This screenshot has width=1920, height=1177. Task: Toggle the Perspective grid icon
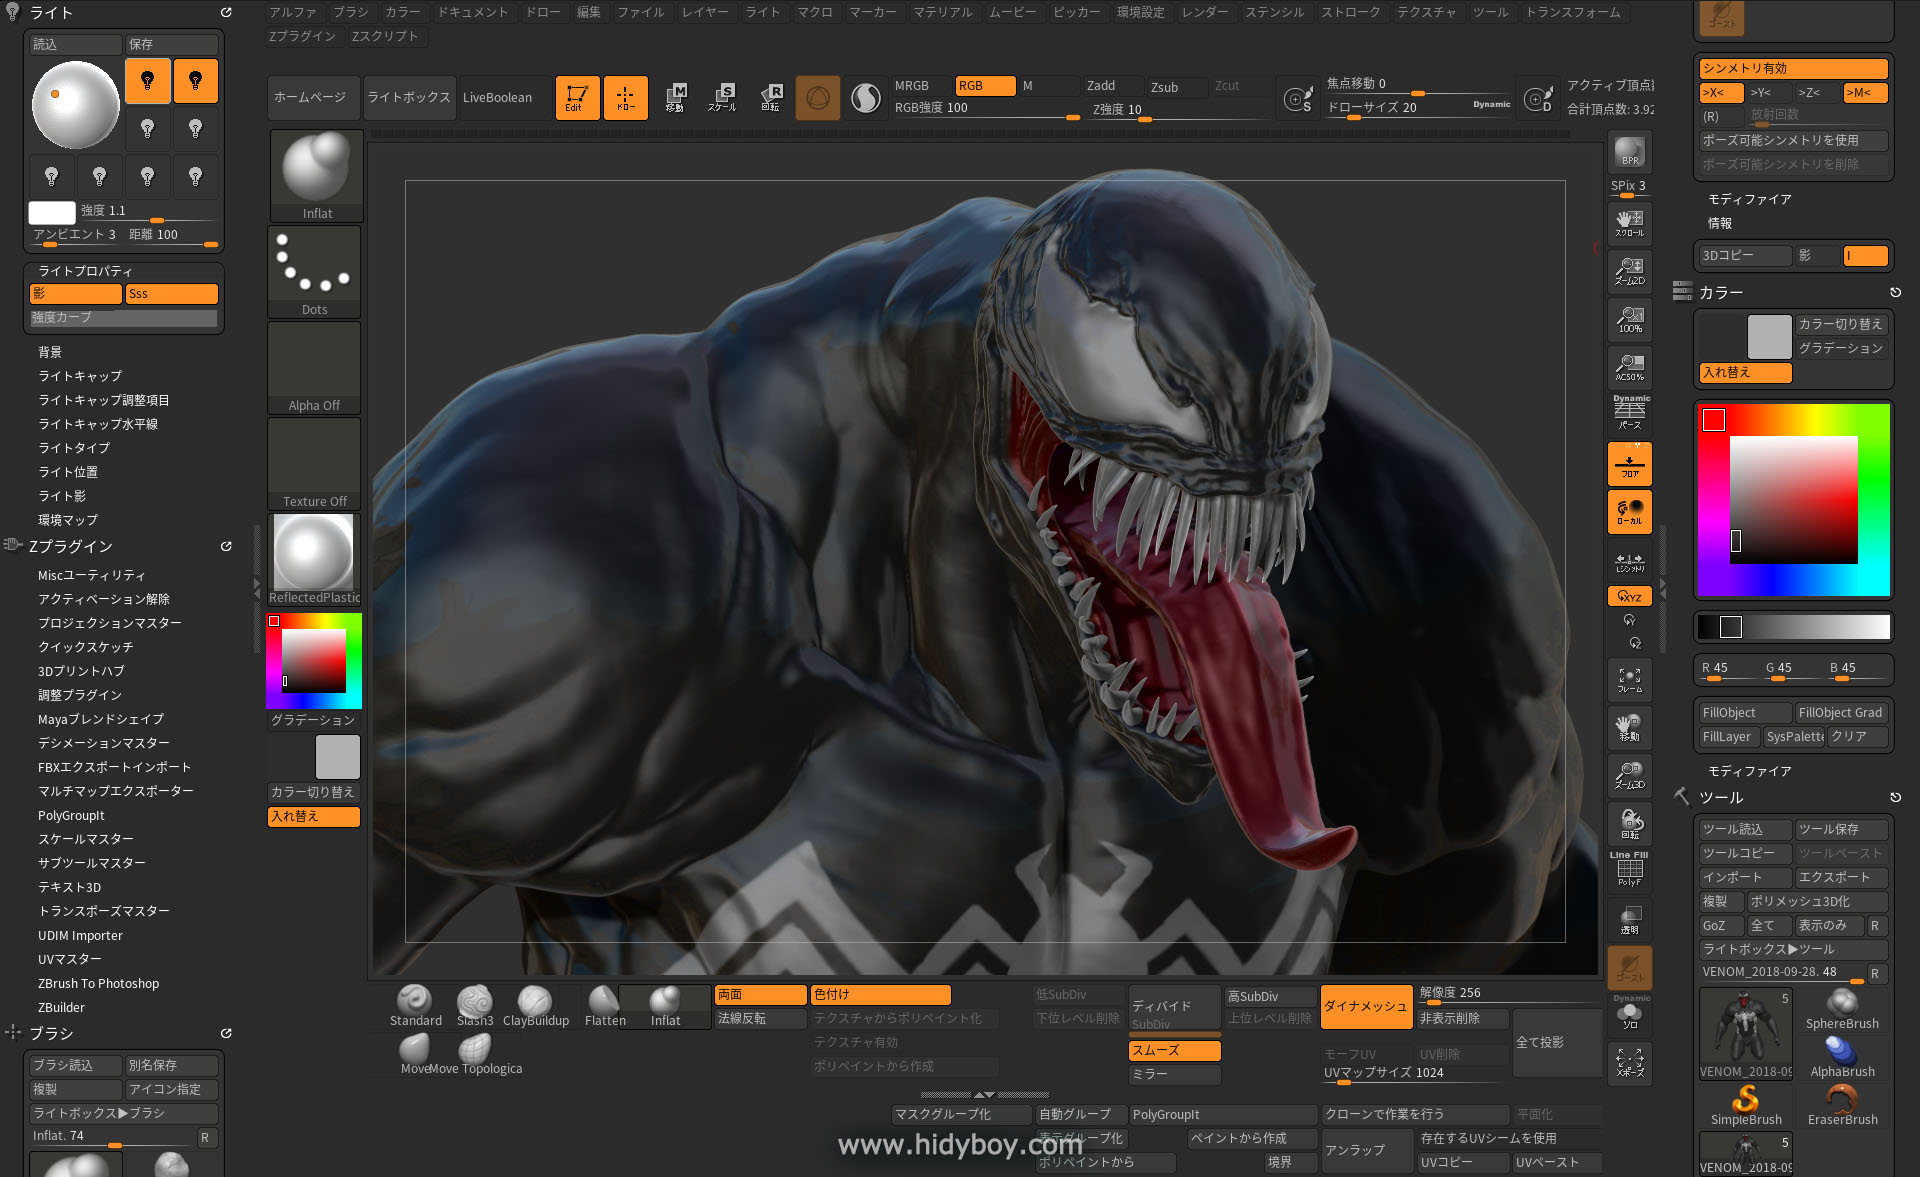click(1629, 412)
